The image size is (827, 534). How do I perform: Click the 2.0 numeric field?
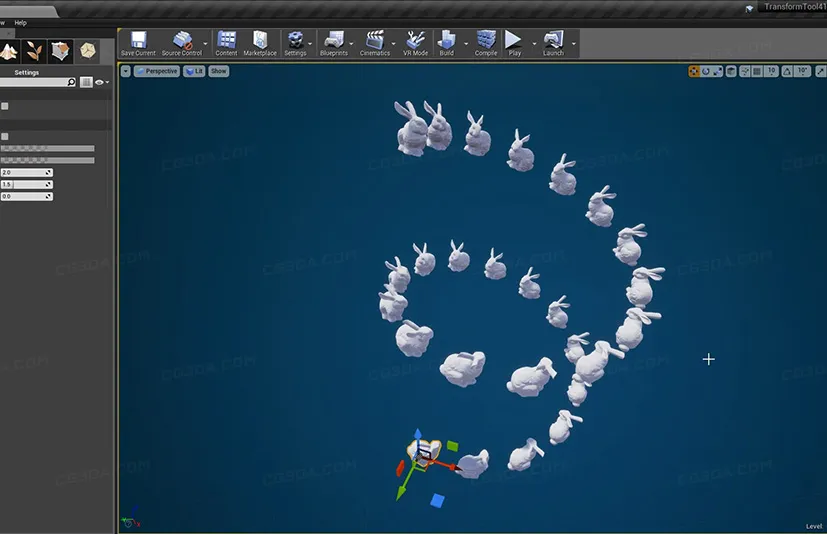coord(26,173)
